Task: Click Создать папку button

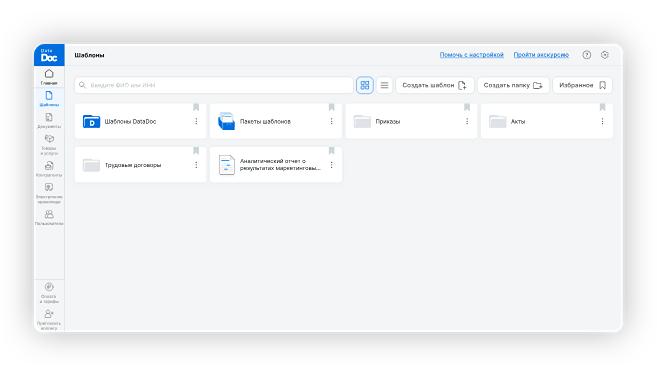Action: click(513, 85)
